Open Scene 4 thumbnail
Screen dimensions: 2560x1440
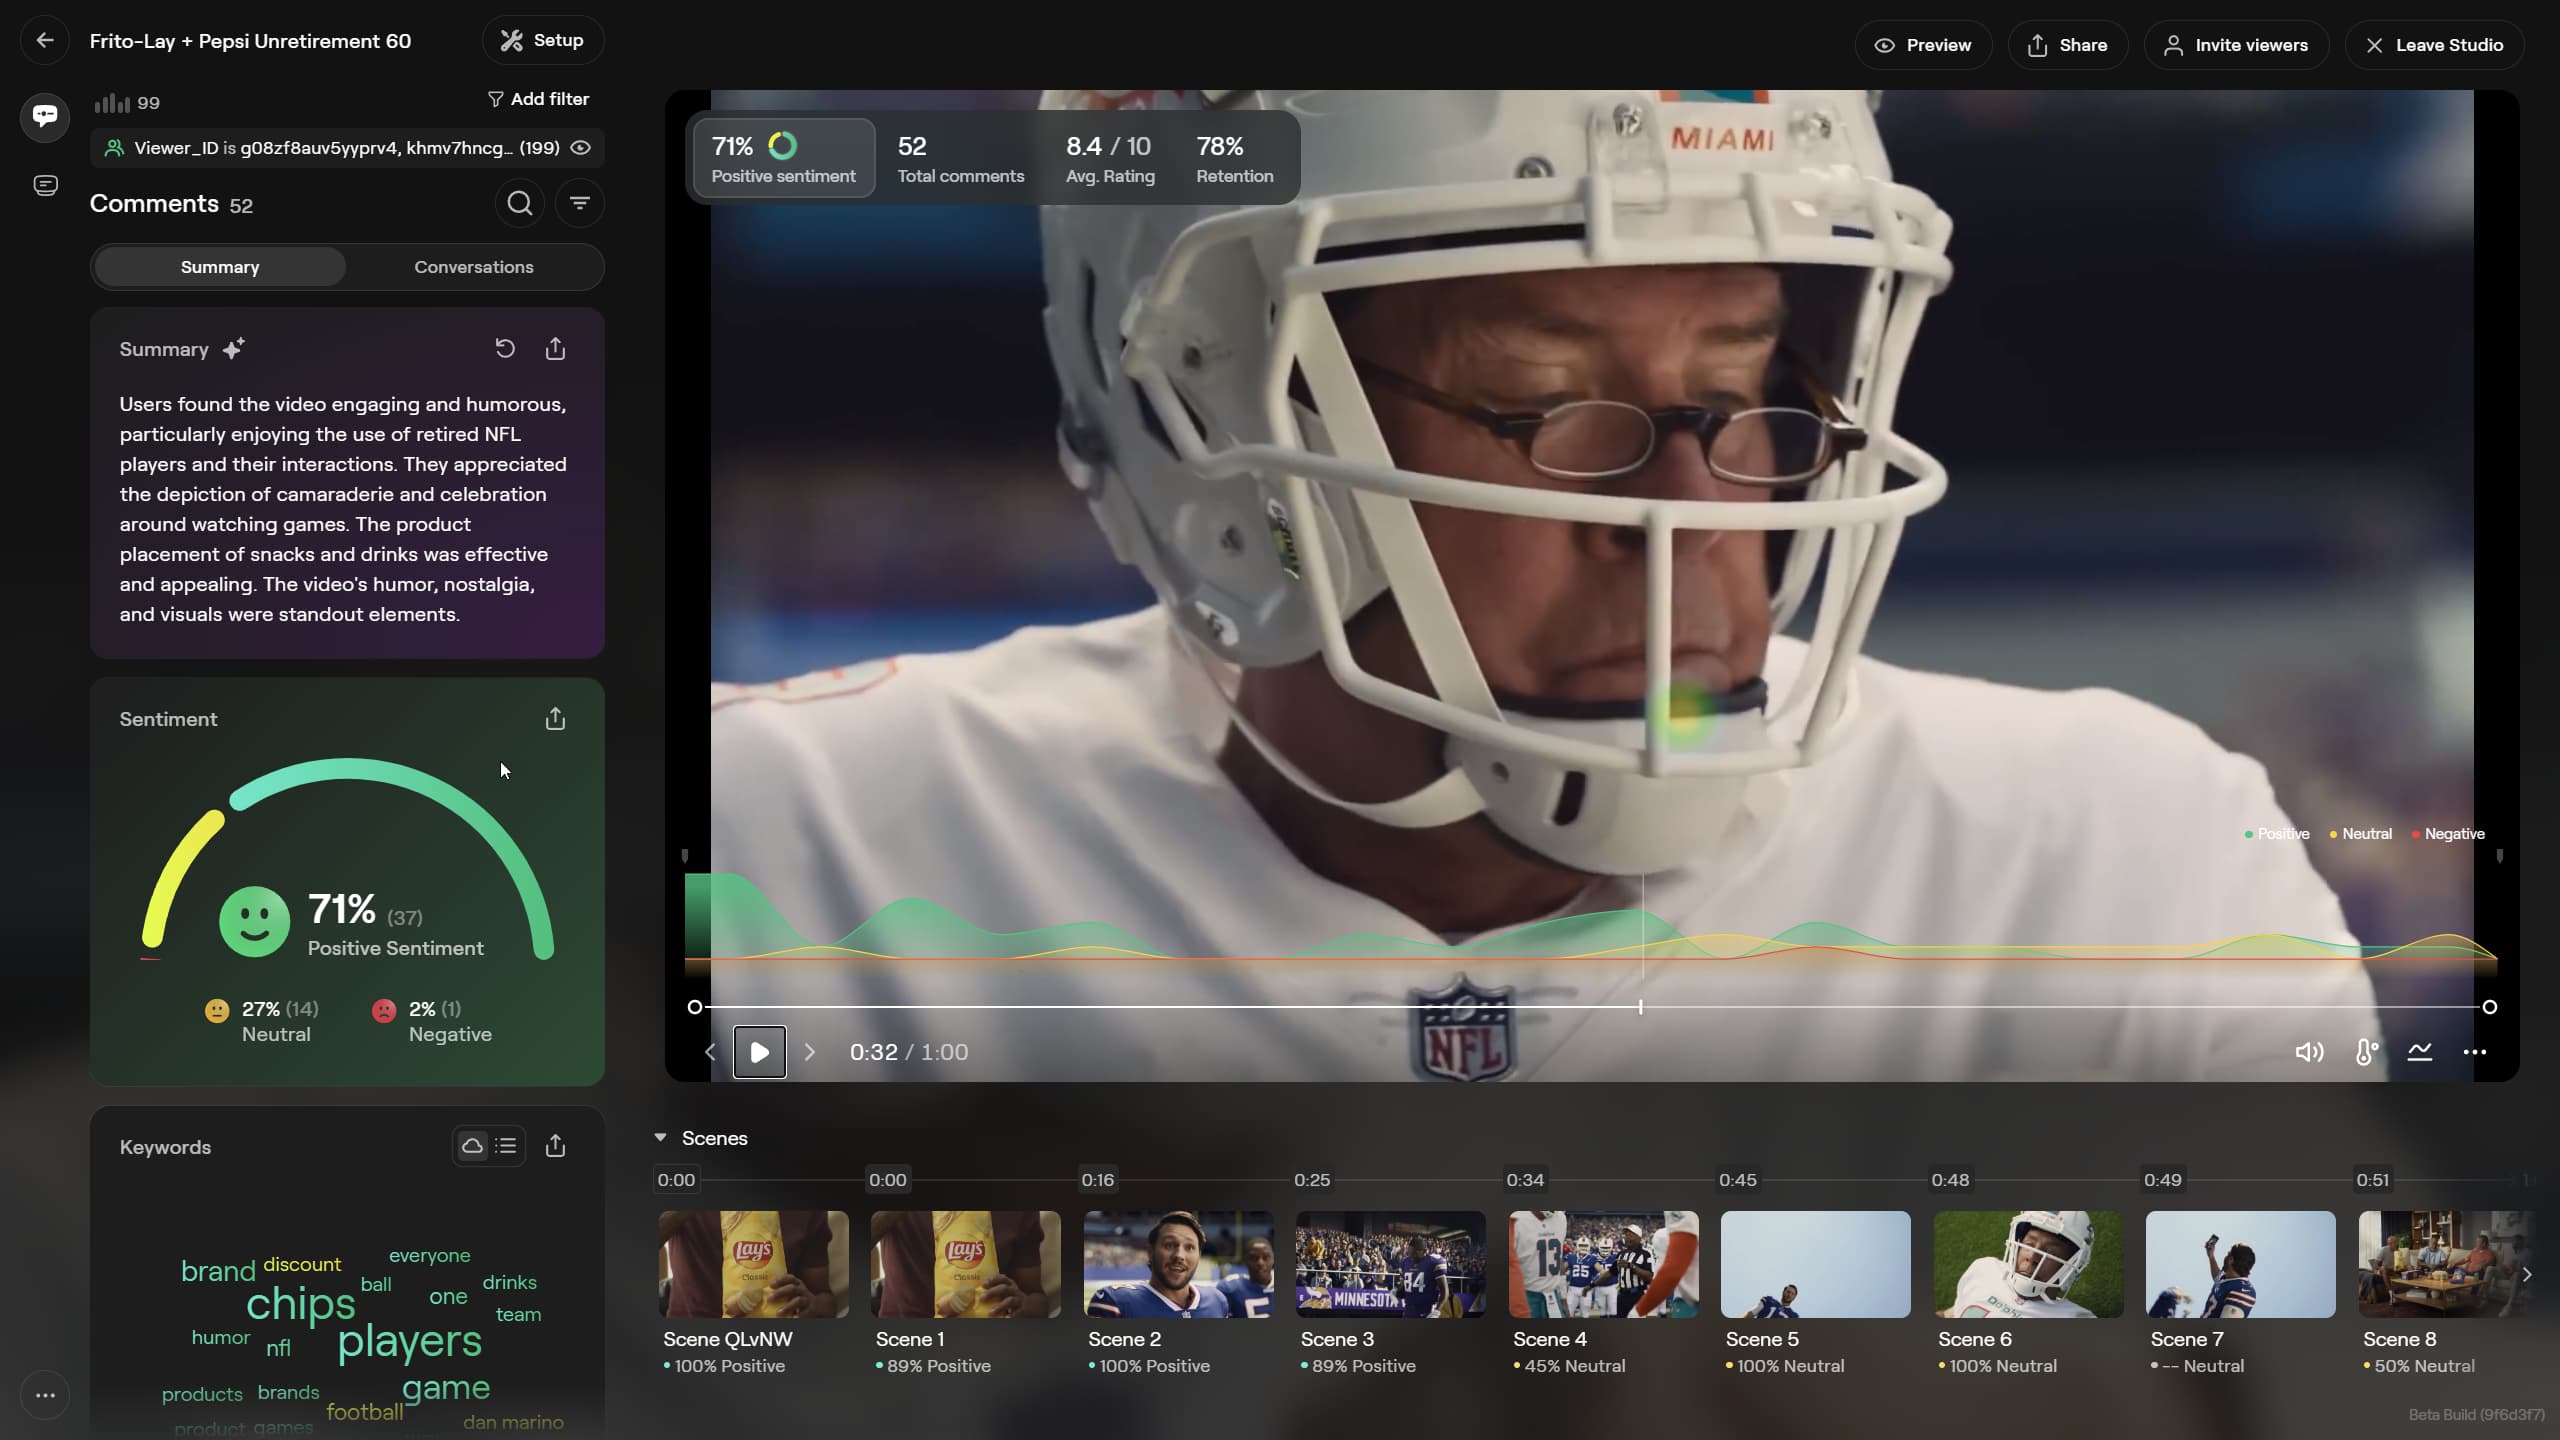[1604, 1264]
